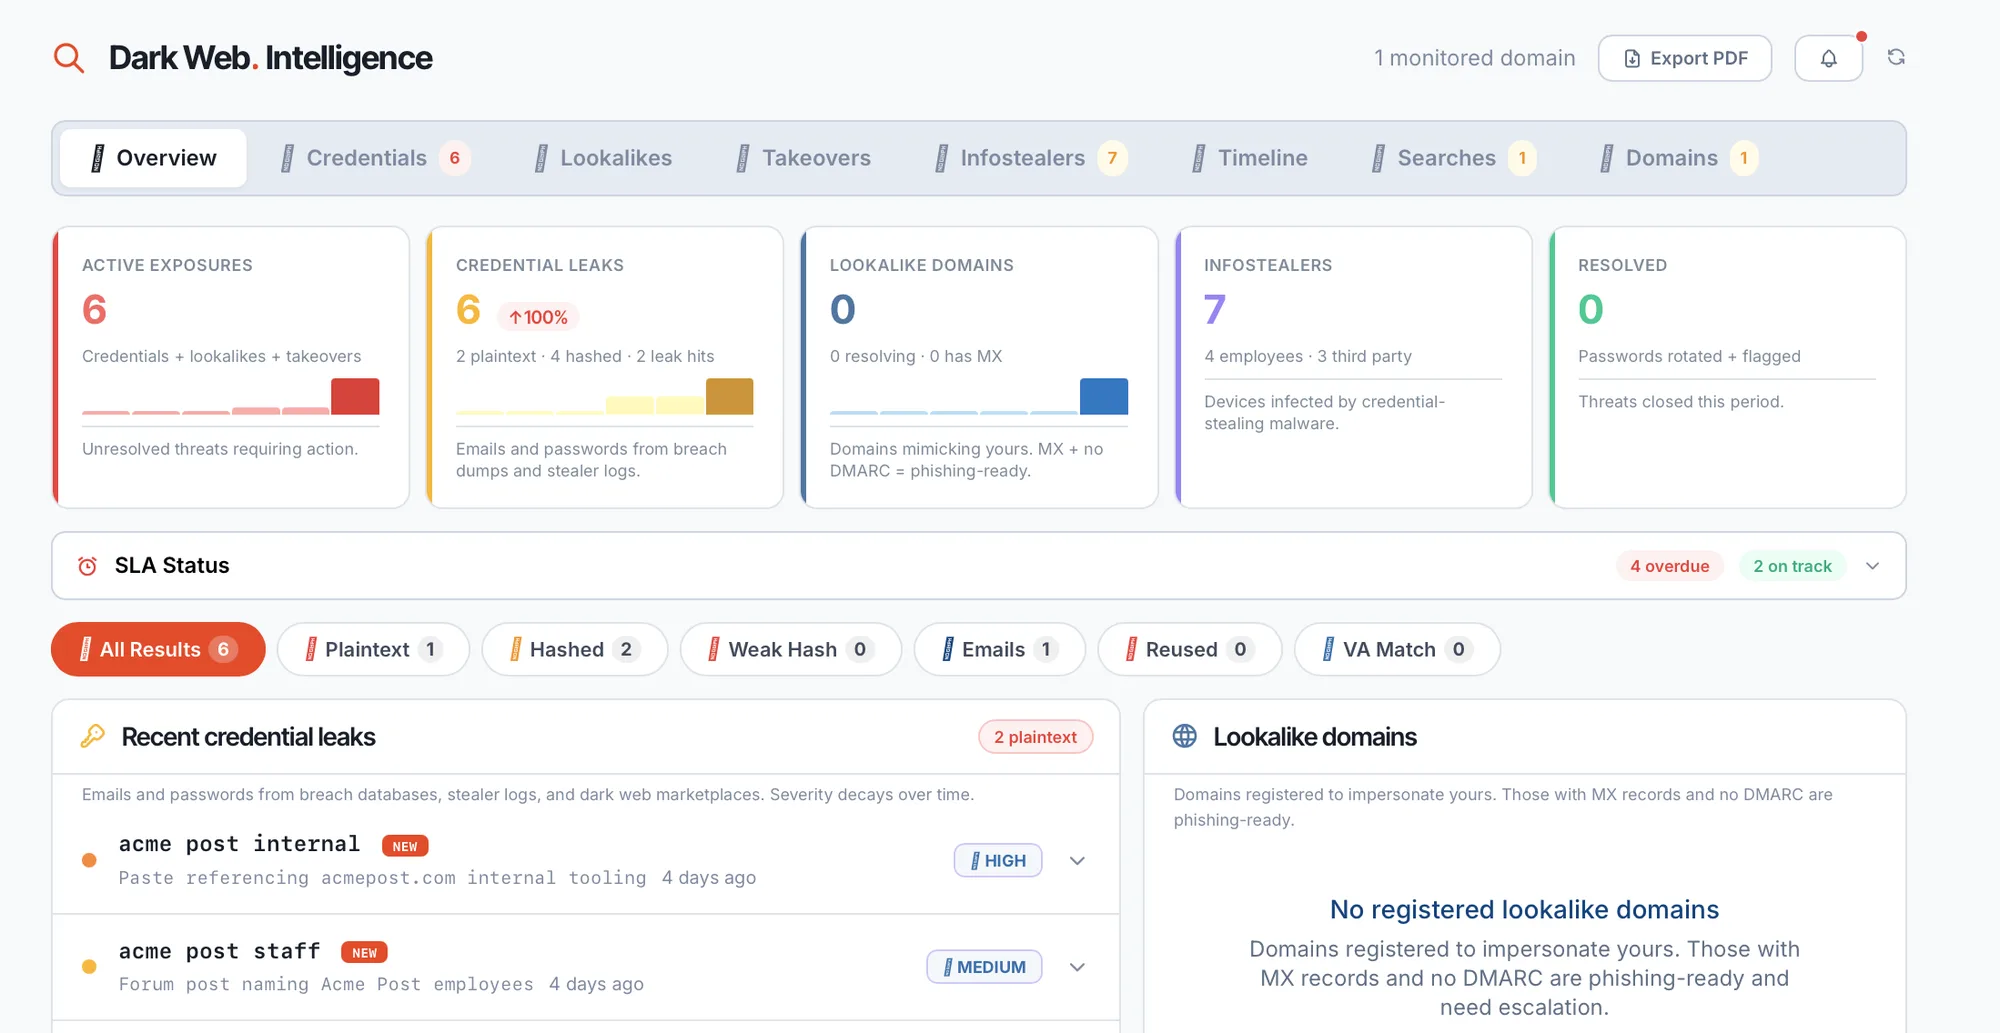Image resolution: width=2000 pixels, height=1033 pixels.
Task: Expand the SLA Status panel chevron
Action: [x=1873, y=566]
